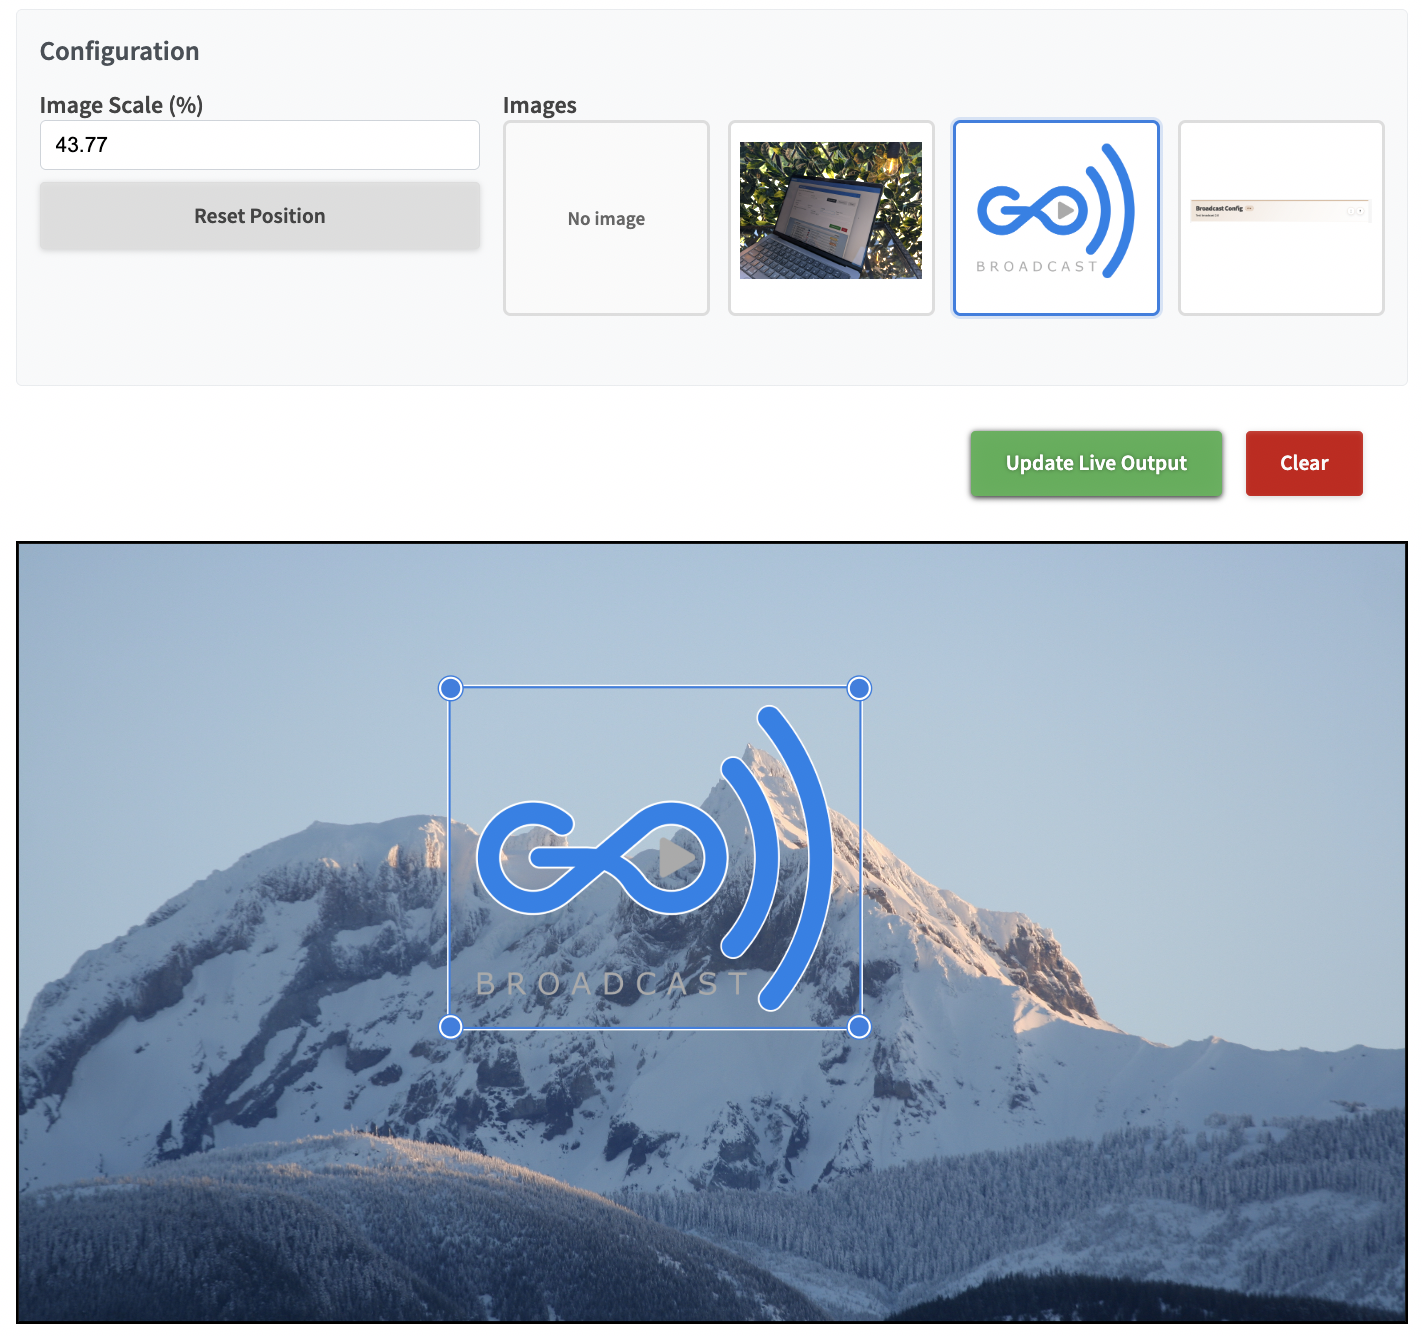Click the Reset Position button

(x=260, y=216)
